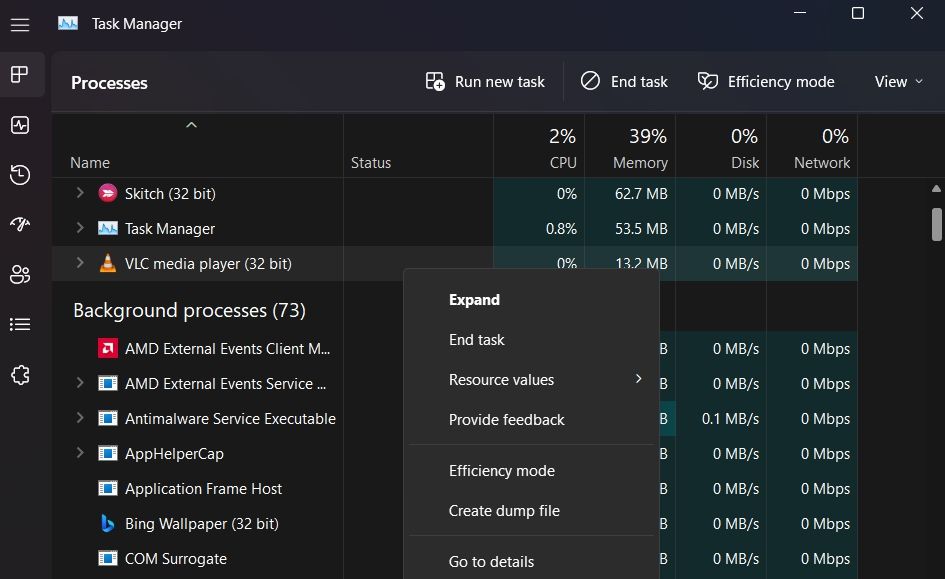Screen dimensions: 945x579
Task: Choose End task from the context menu
Action: coord(532,340)
